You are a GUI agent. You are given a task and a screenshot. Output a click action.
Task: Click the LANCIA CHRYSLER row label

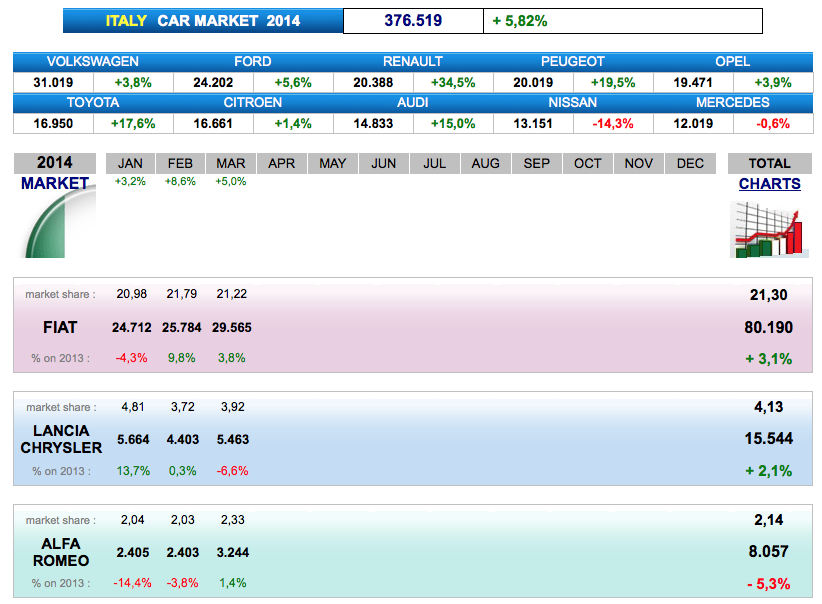tap(61, 439)
